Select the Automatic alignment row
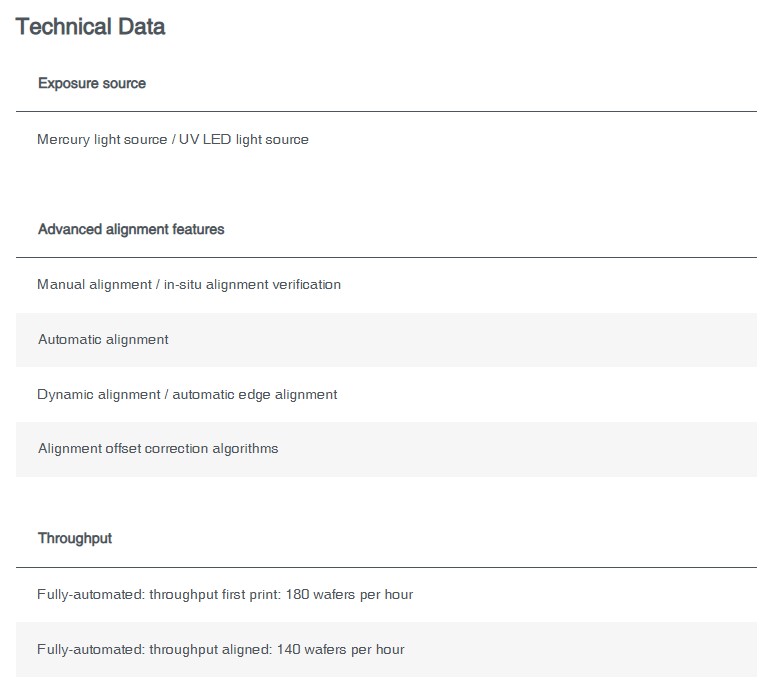This screenshot has height=688, width=778. point(386,340)
